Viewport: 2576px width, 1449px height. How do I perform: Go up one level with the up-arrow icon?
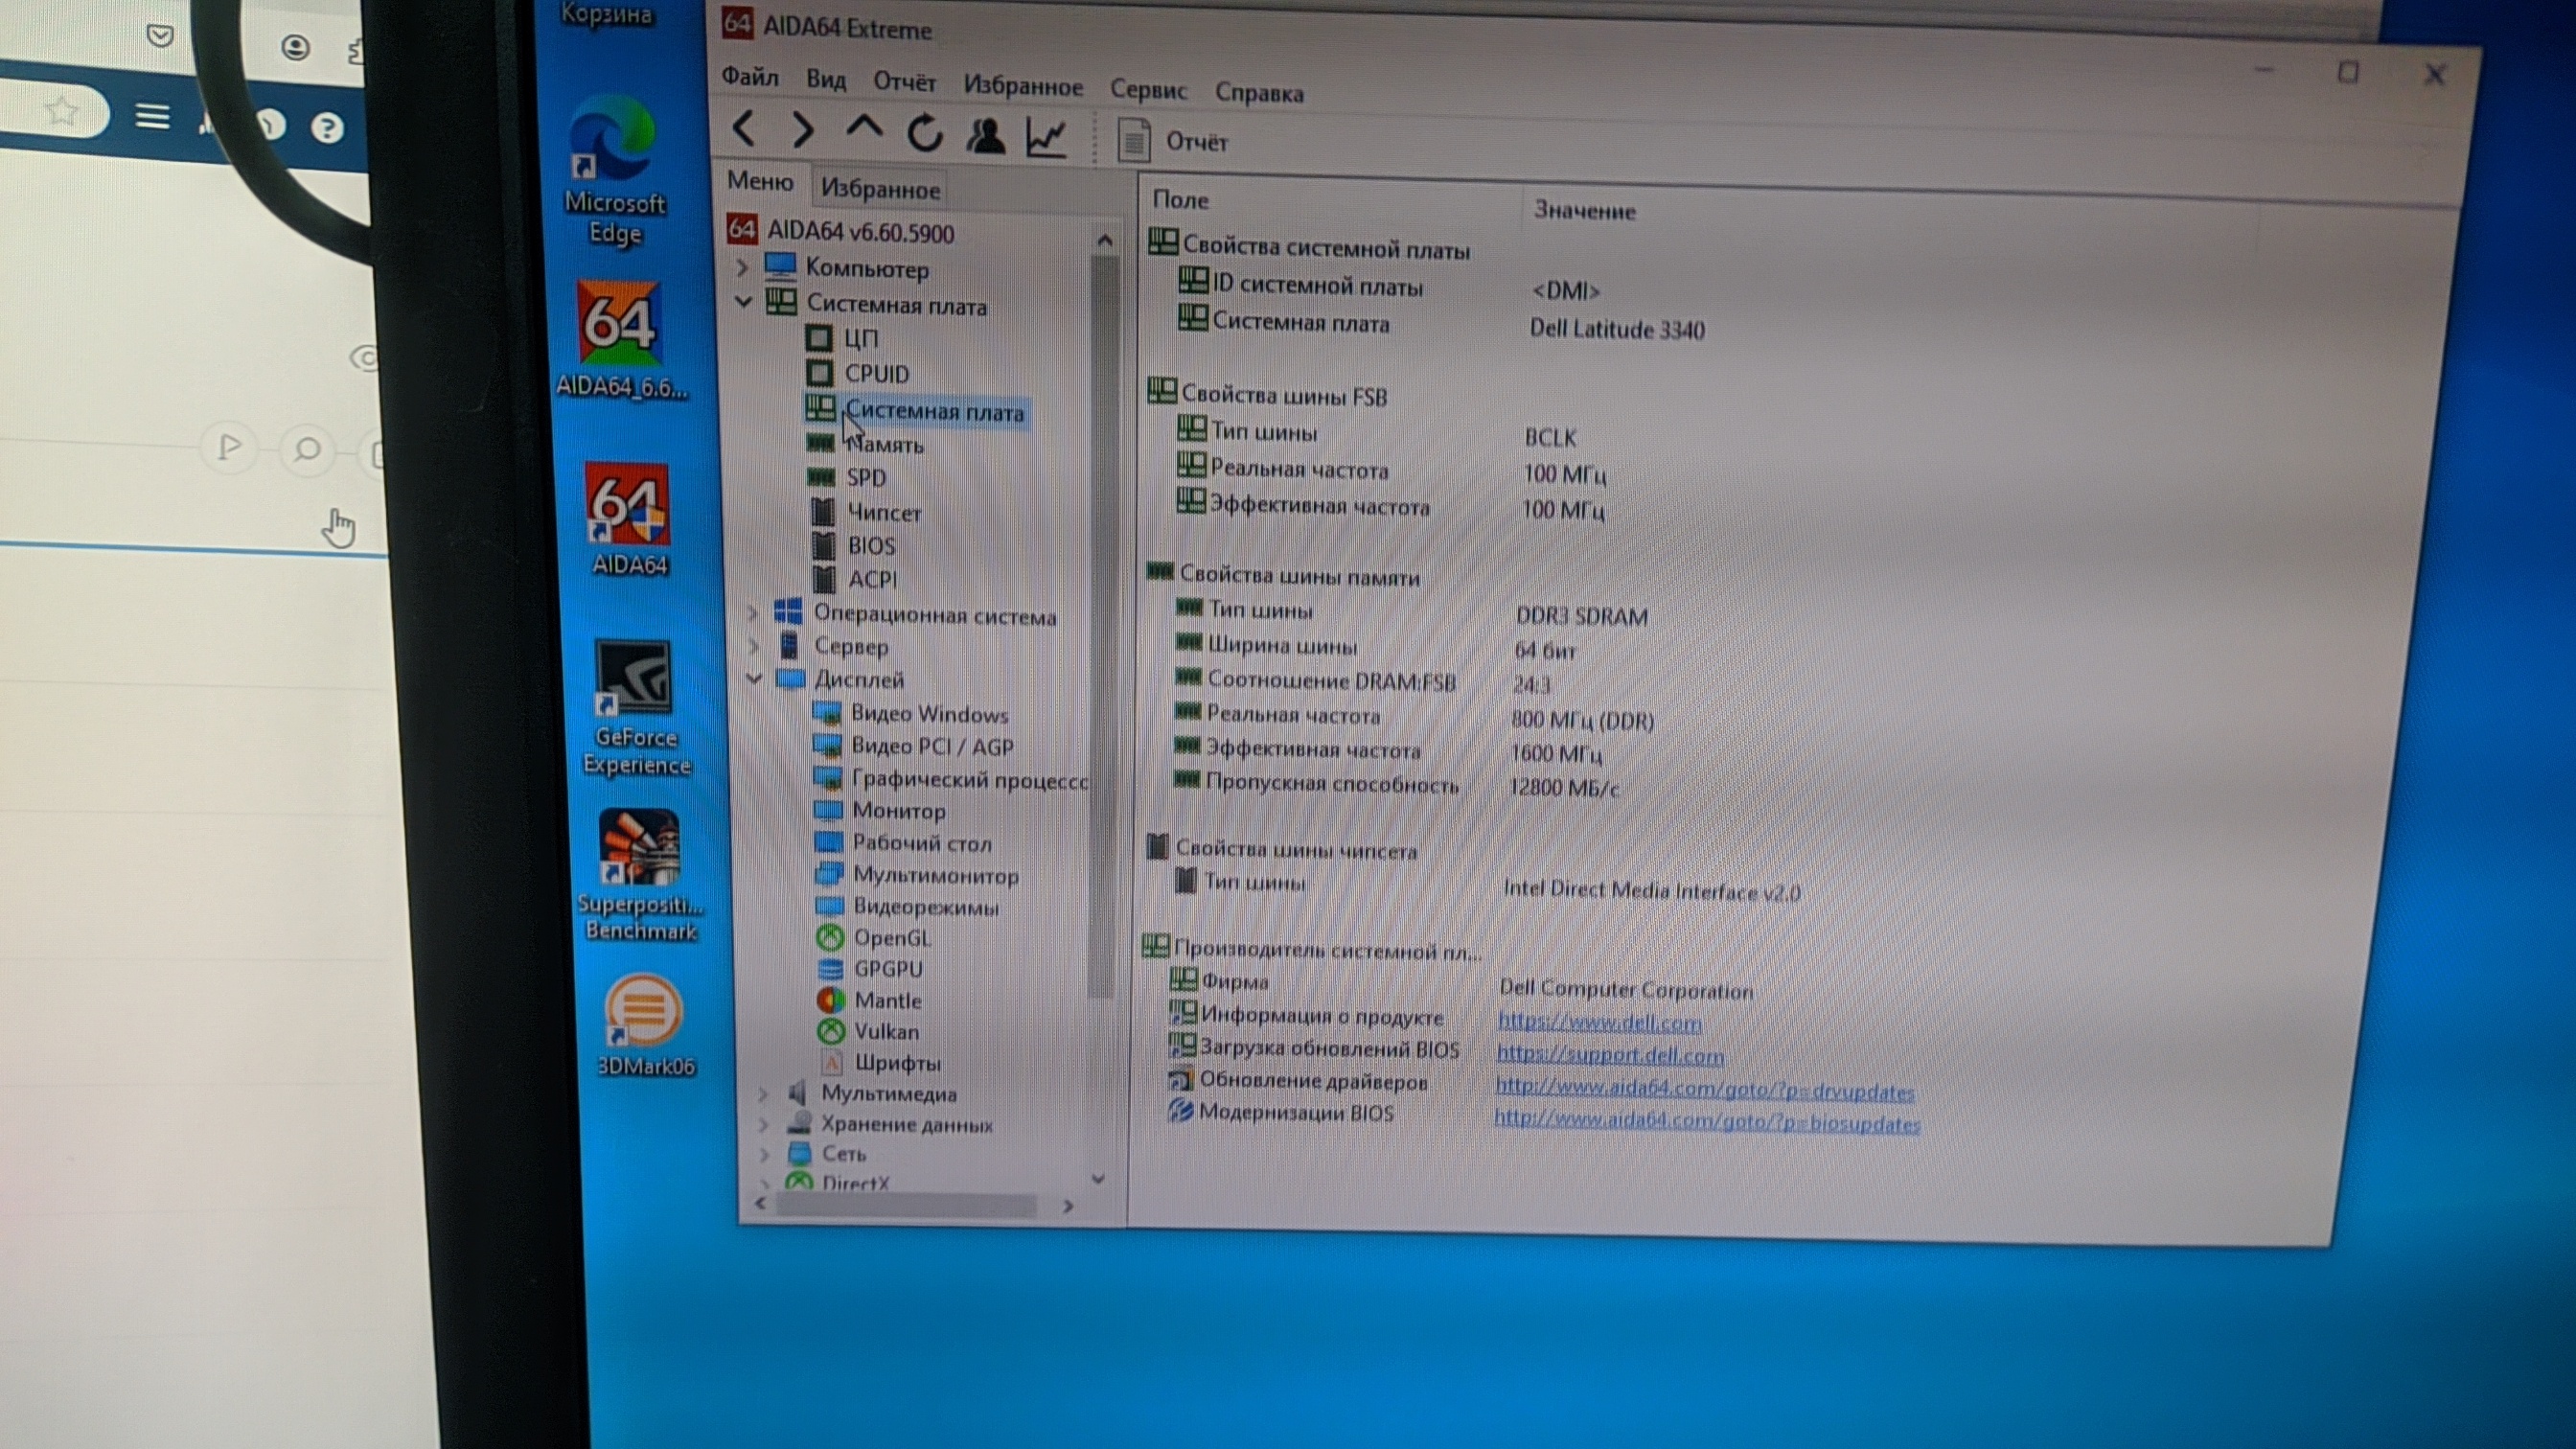(864, 128)
